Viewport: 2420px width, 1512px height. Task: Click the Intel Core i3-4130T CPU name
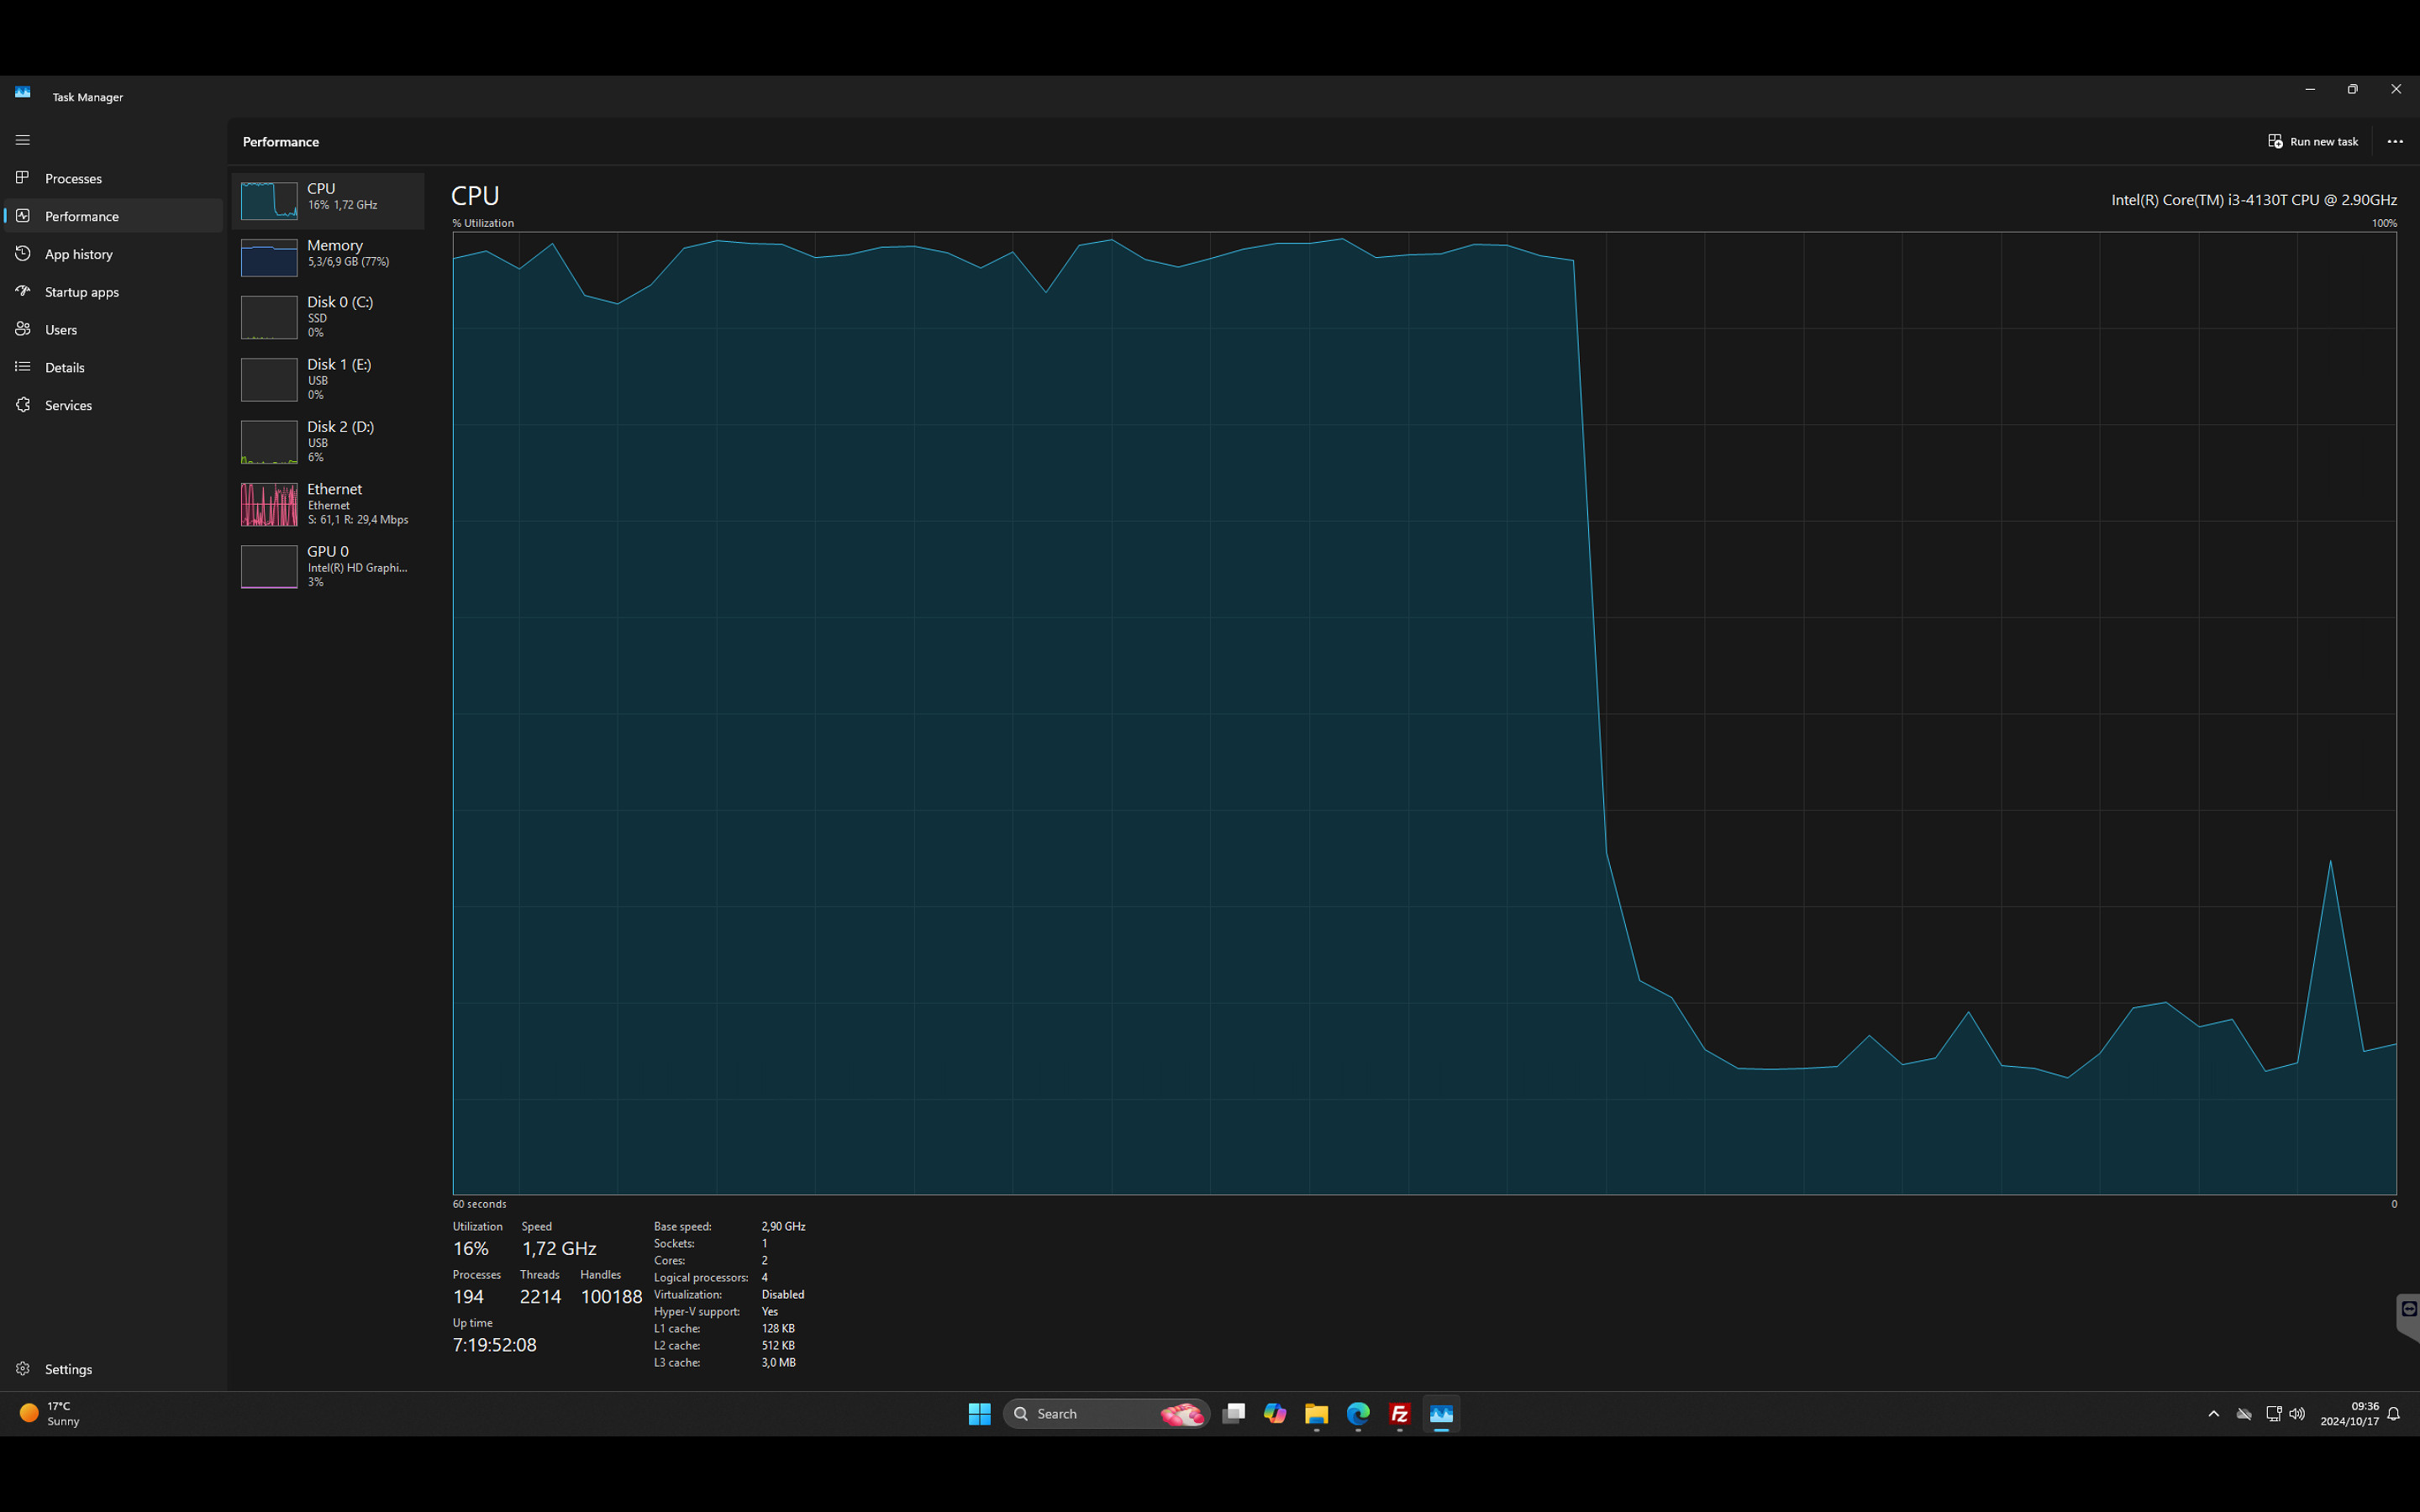point(2253,200)
